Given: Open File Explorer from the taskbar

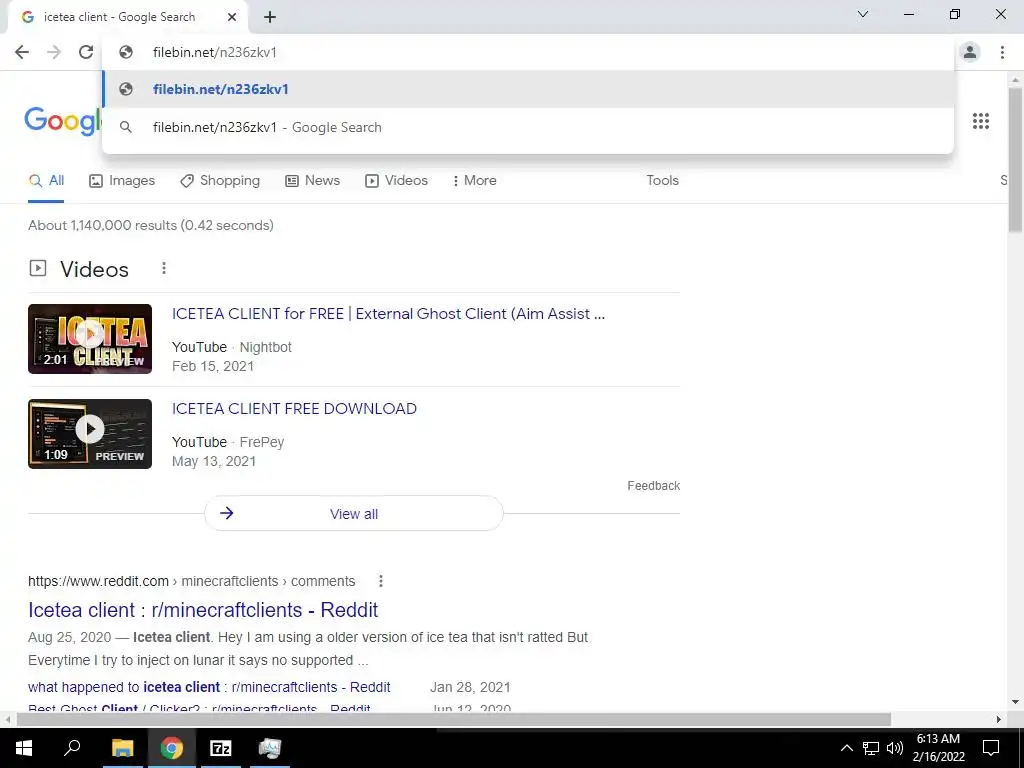Looking at the screenshot, I should click(122, 748).
